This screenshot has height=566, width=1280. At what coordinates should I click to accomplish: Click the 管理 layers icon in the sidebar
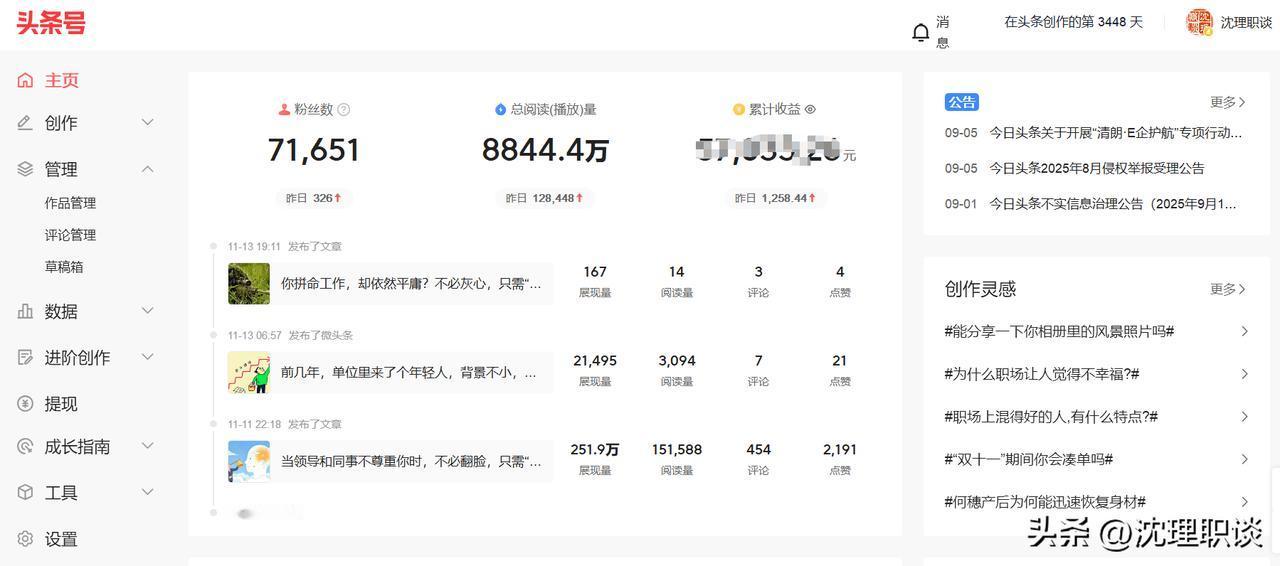pos(25,169)
